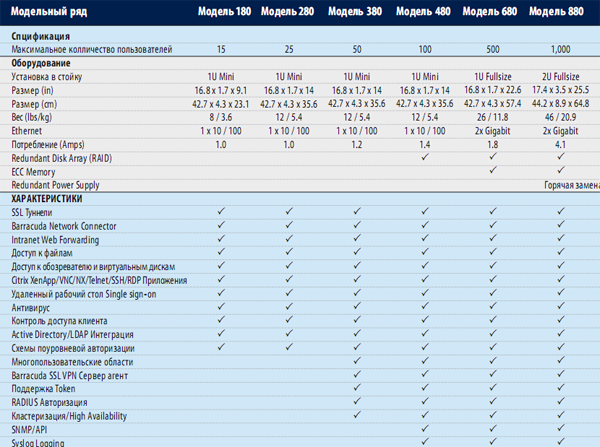Click Кластеризация/High Availability row label

[x=69, y=416]
